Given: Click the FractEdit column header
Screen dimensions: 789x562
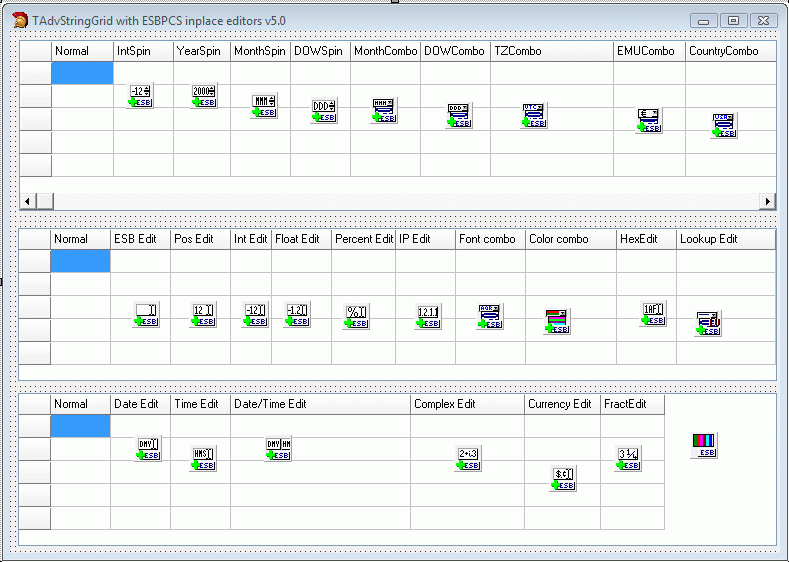Looking at the screenshot, I should click(633, 405).
